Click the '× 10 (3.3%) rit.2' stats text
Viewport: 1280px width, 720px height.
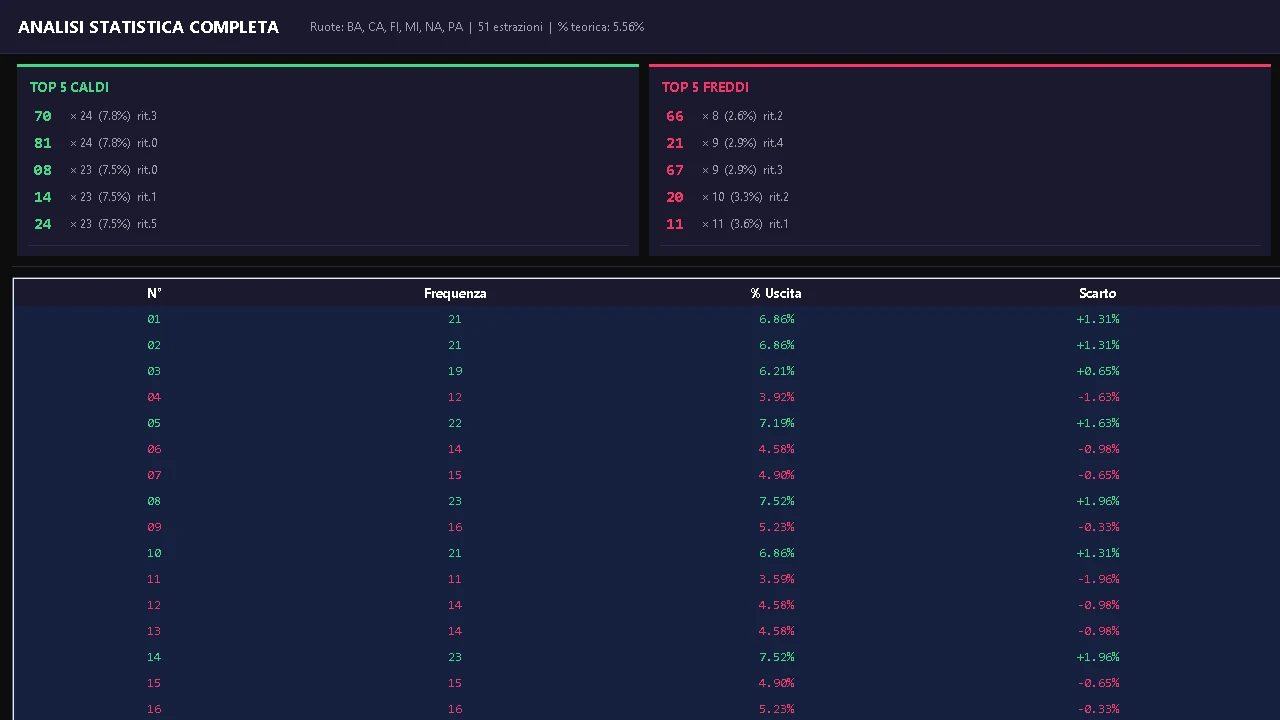tap(745, 197)
